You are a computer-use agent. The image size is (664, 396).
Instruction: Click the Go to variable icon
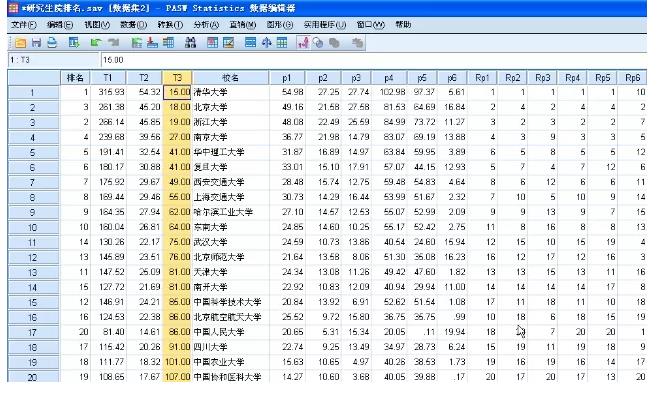point(152,43)
